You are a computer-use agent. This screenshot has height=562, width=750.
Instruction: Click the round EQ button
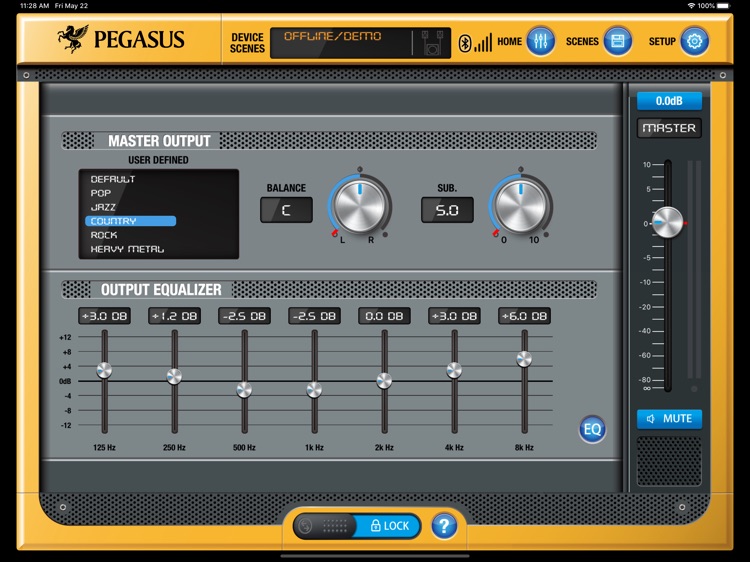click(592, 429)
